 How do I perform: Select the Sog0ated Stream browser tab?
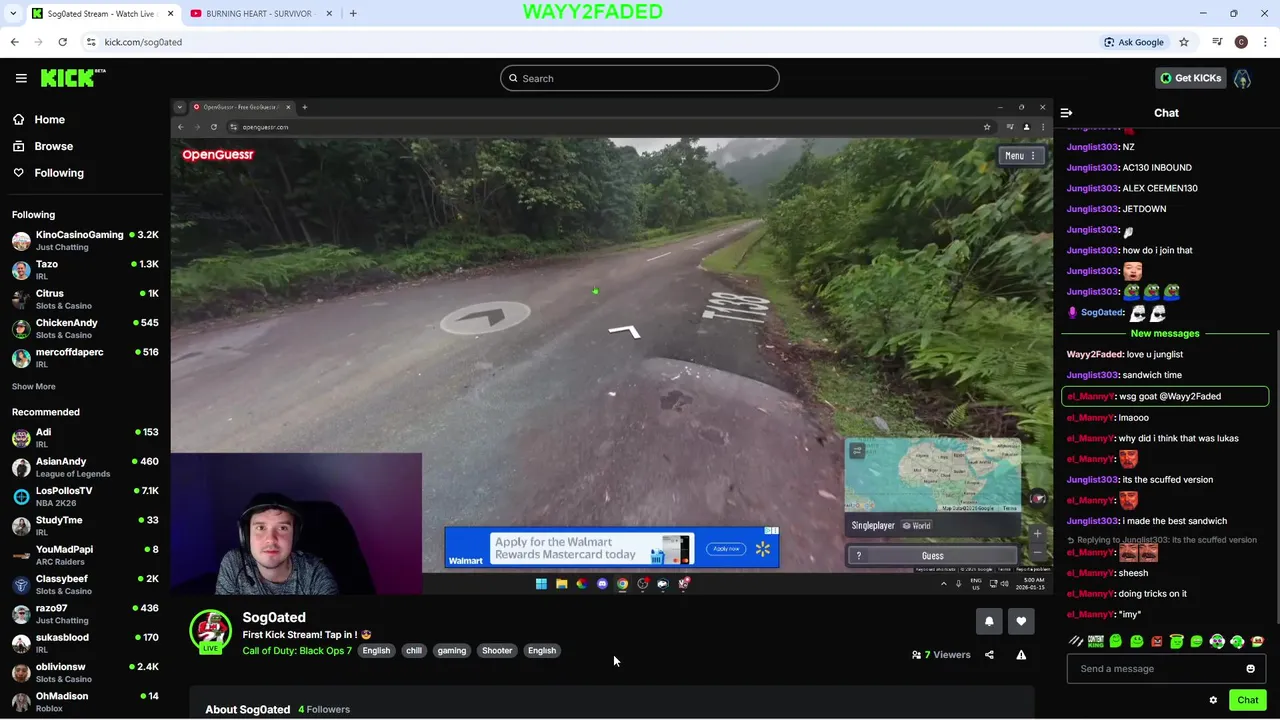[101, 13]
